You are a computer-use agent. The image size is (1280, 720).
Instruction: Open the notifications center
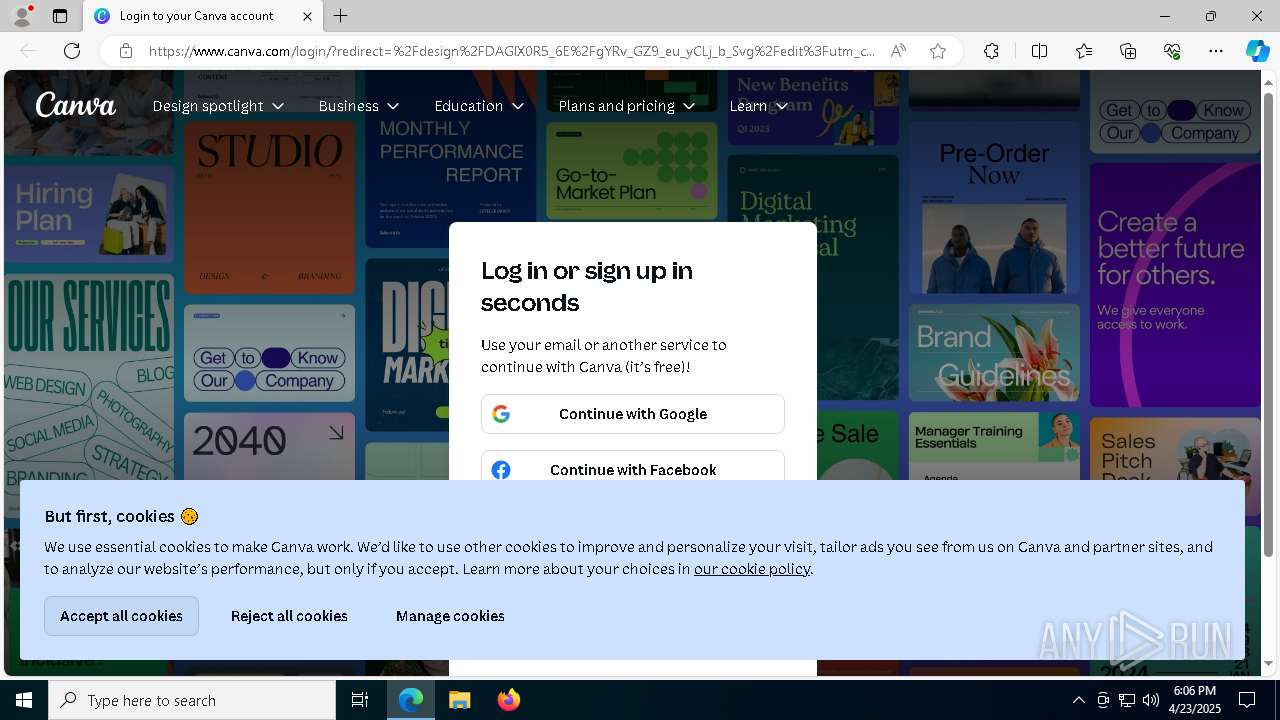pyautogui.click(x=1247, y=700)
